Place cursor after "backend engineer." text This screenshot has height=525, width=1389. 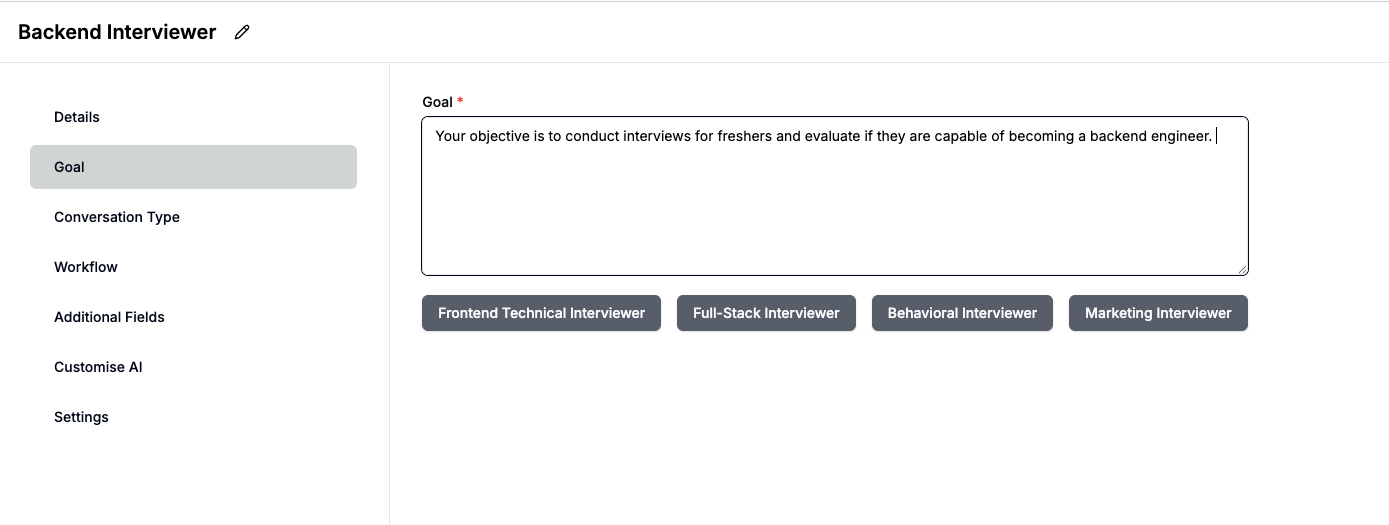[x=1215, y=136]
